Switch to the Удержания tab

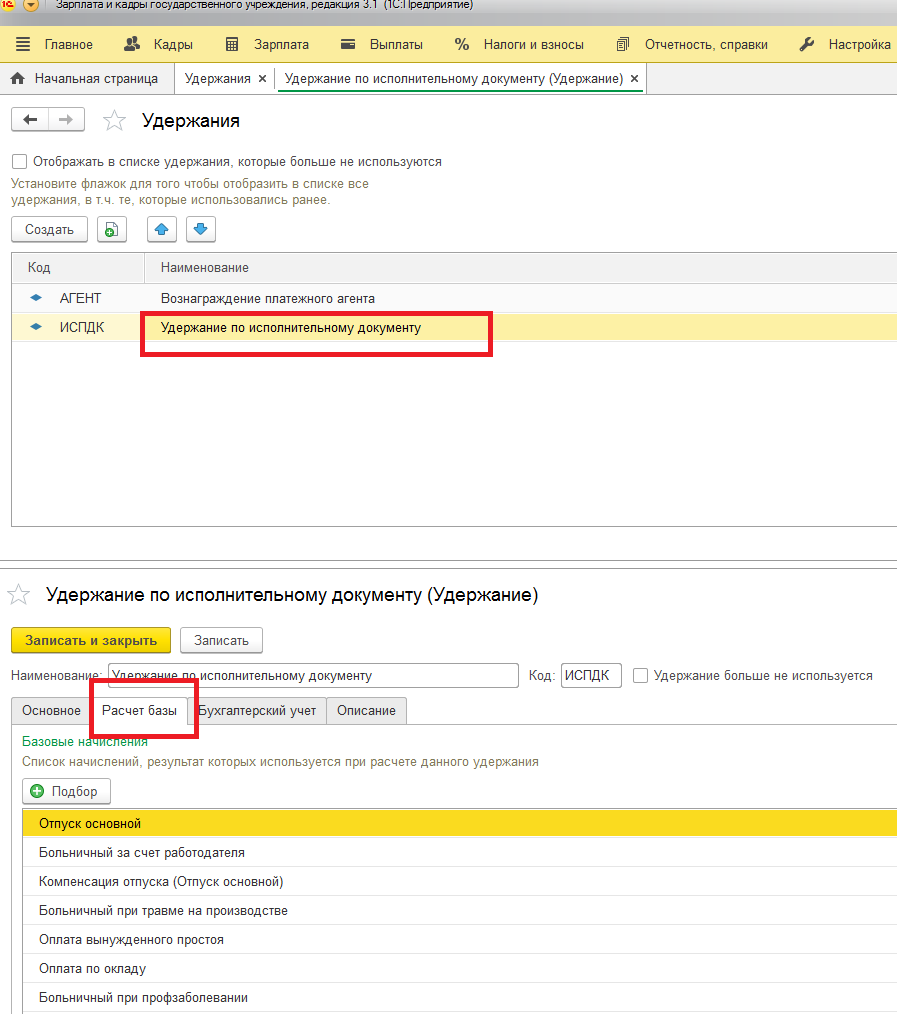[x=217, y=79]
